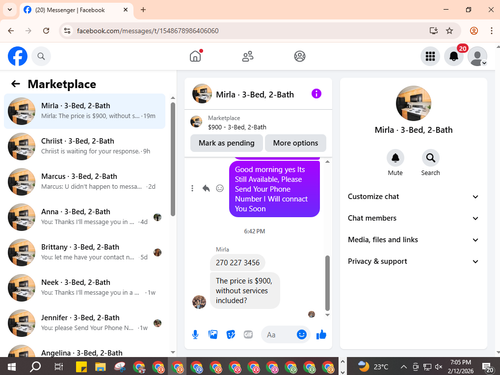Image resolution: width=500 pixels, height=375 pixels.
Task: Open Windows Start menu
Action: [12, 367]
